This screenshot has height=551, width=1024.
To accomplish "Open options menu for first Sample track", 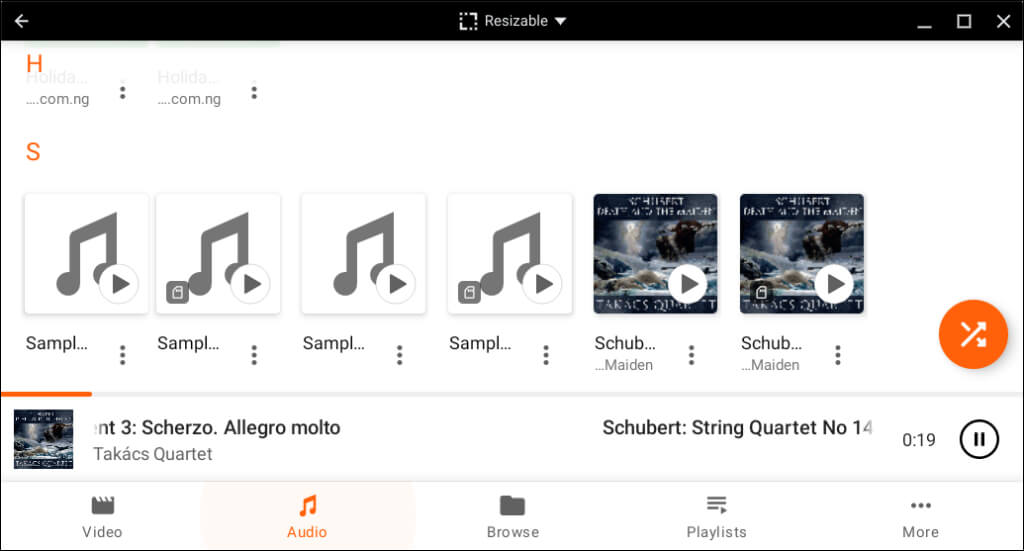I will 123,354.
